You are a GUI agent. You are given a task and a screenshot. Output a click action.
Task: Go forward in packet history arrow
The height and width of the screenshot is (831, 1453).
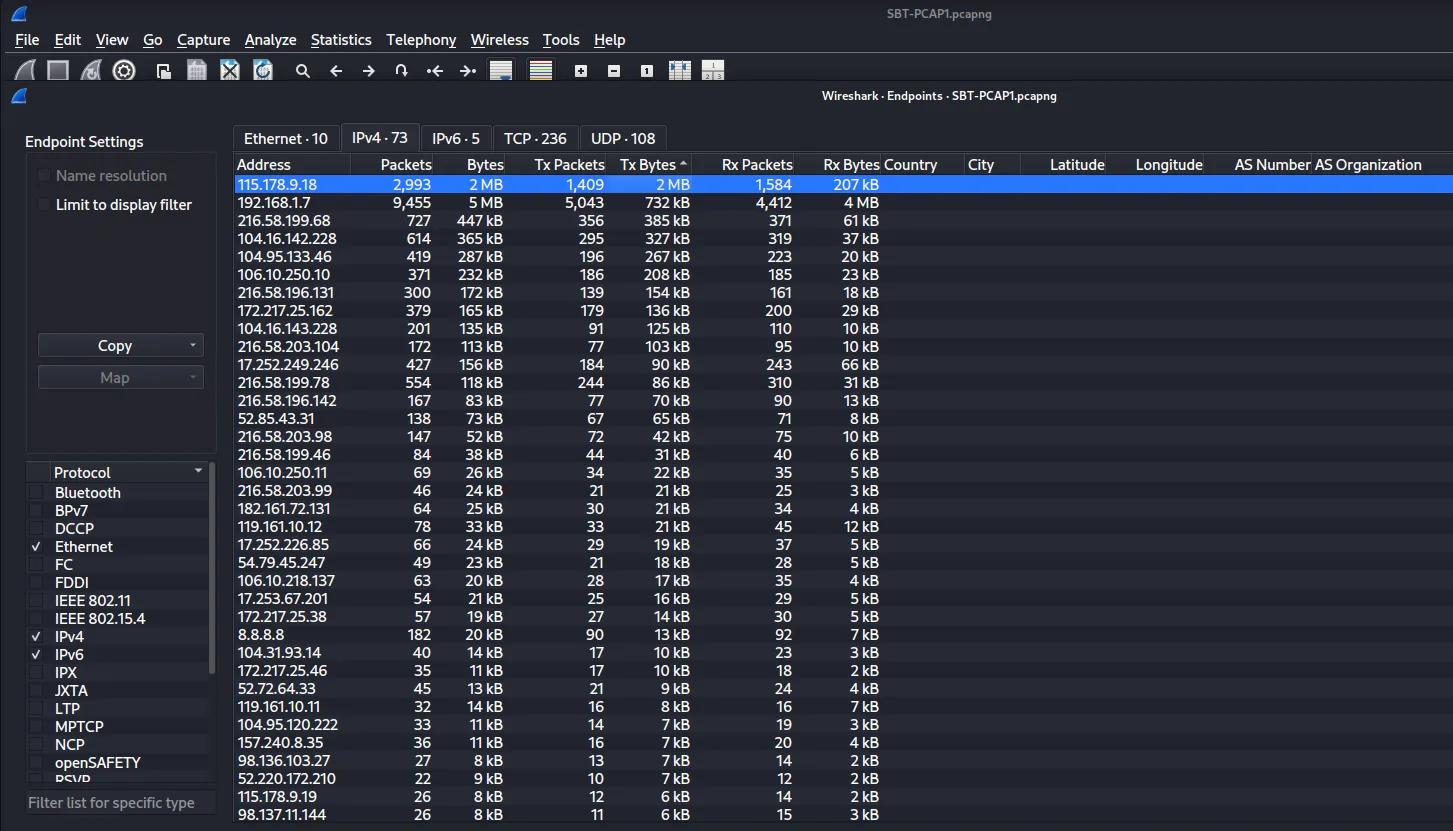(x=369, y=71)
